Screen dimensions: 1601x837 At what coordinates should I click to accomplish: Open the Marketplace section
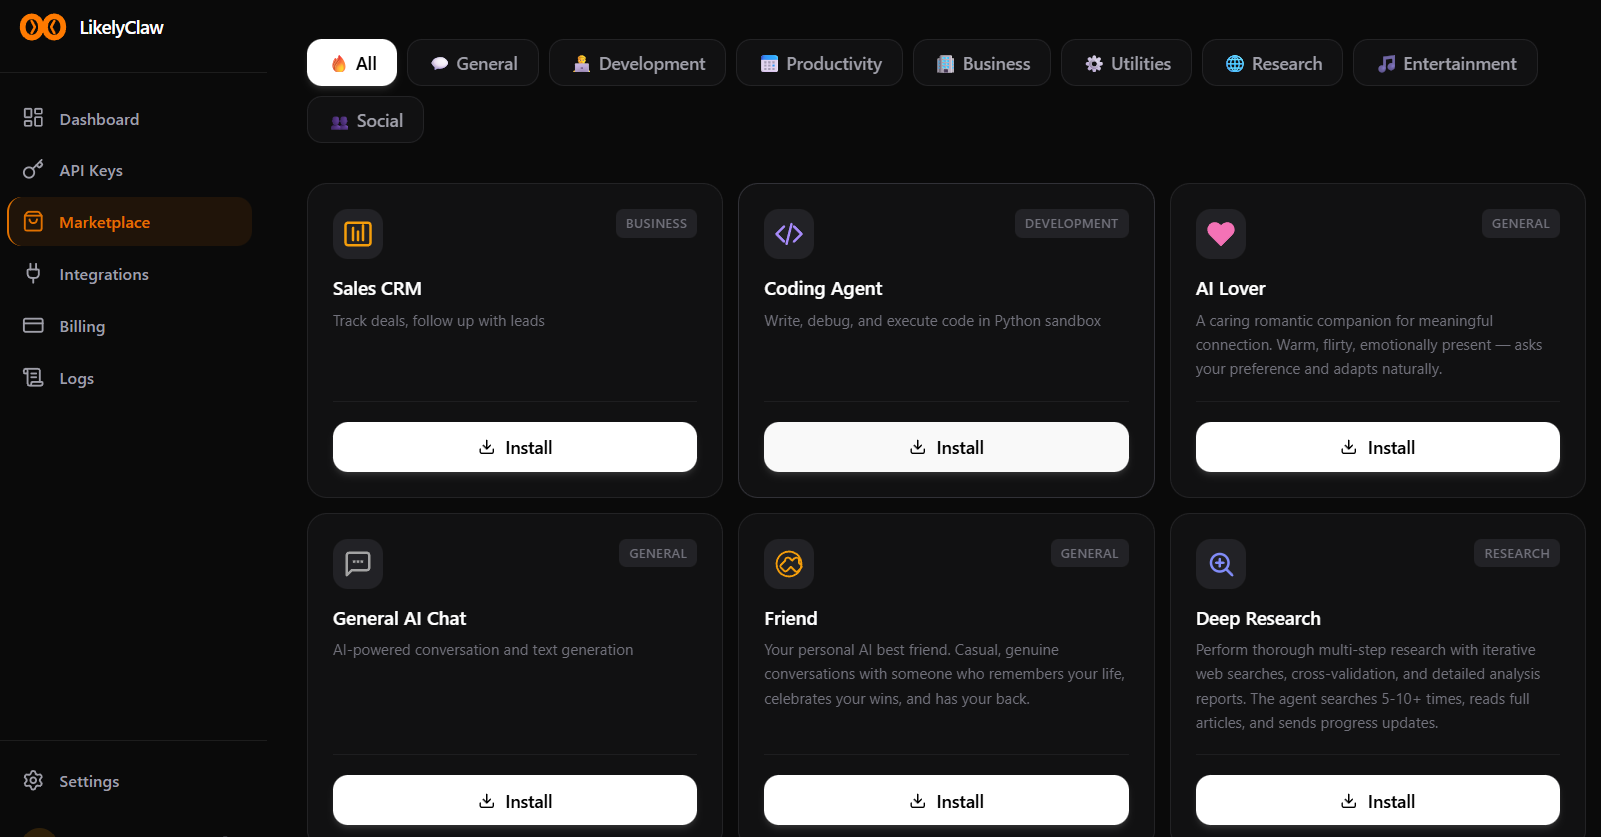pyautogui.click(x=106, y=221)
